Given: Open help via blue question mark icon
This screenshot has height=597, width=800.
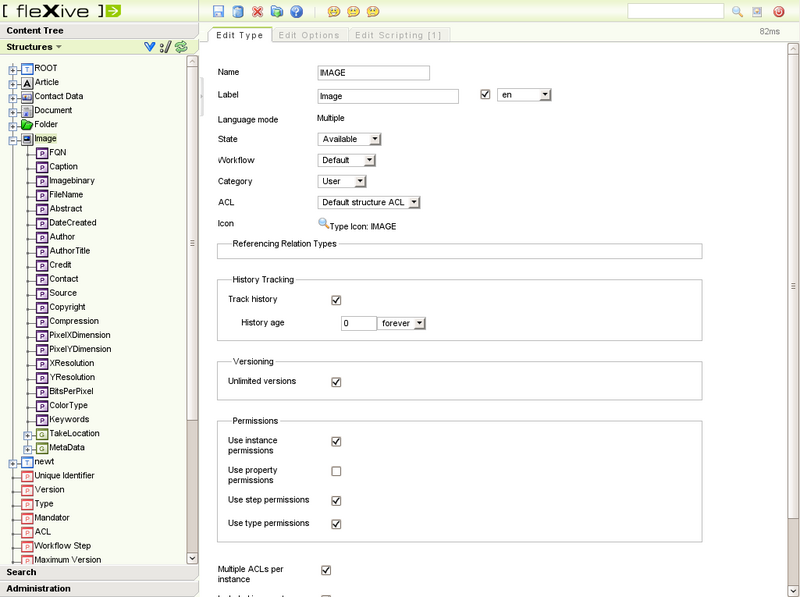Looking at the screenshot, I should [x=296, y=12].
